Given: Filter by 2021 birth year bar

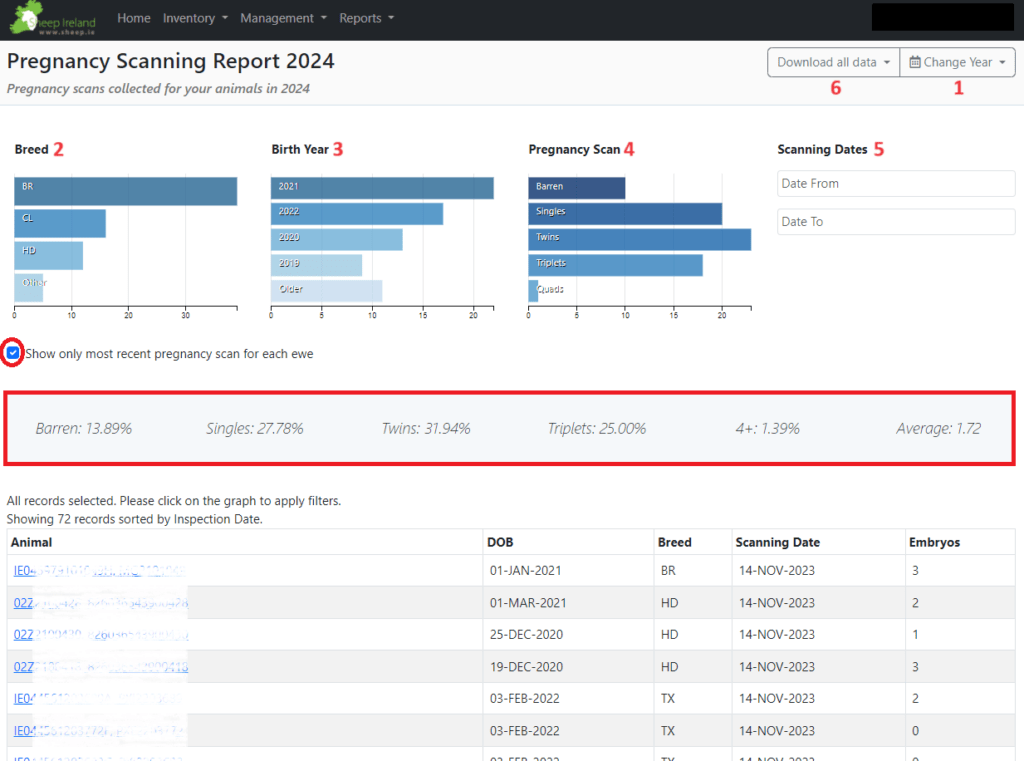Looking at the screenshot, I should [x=382, y=188].
